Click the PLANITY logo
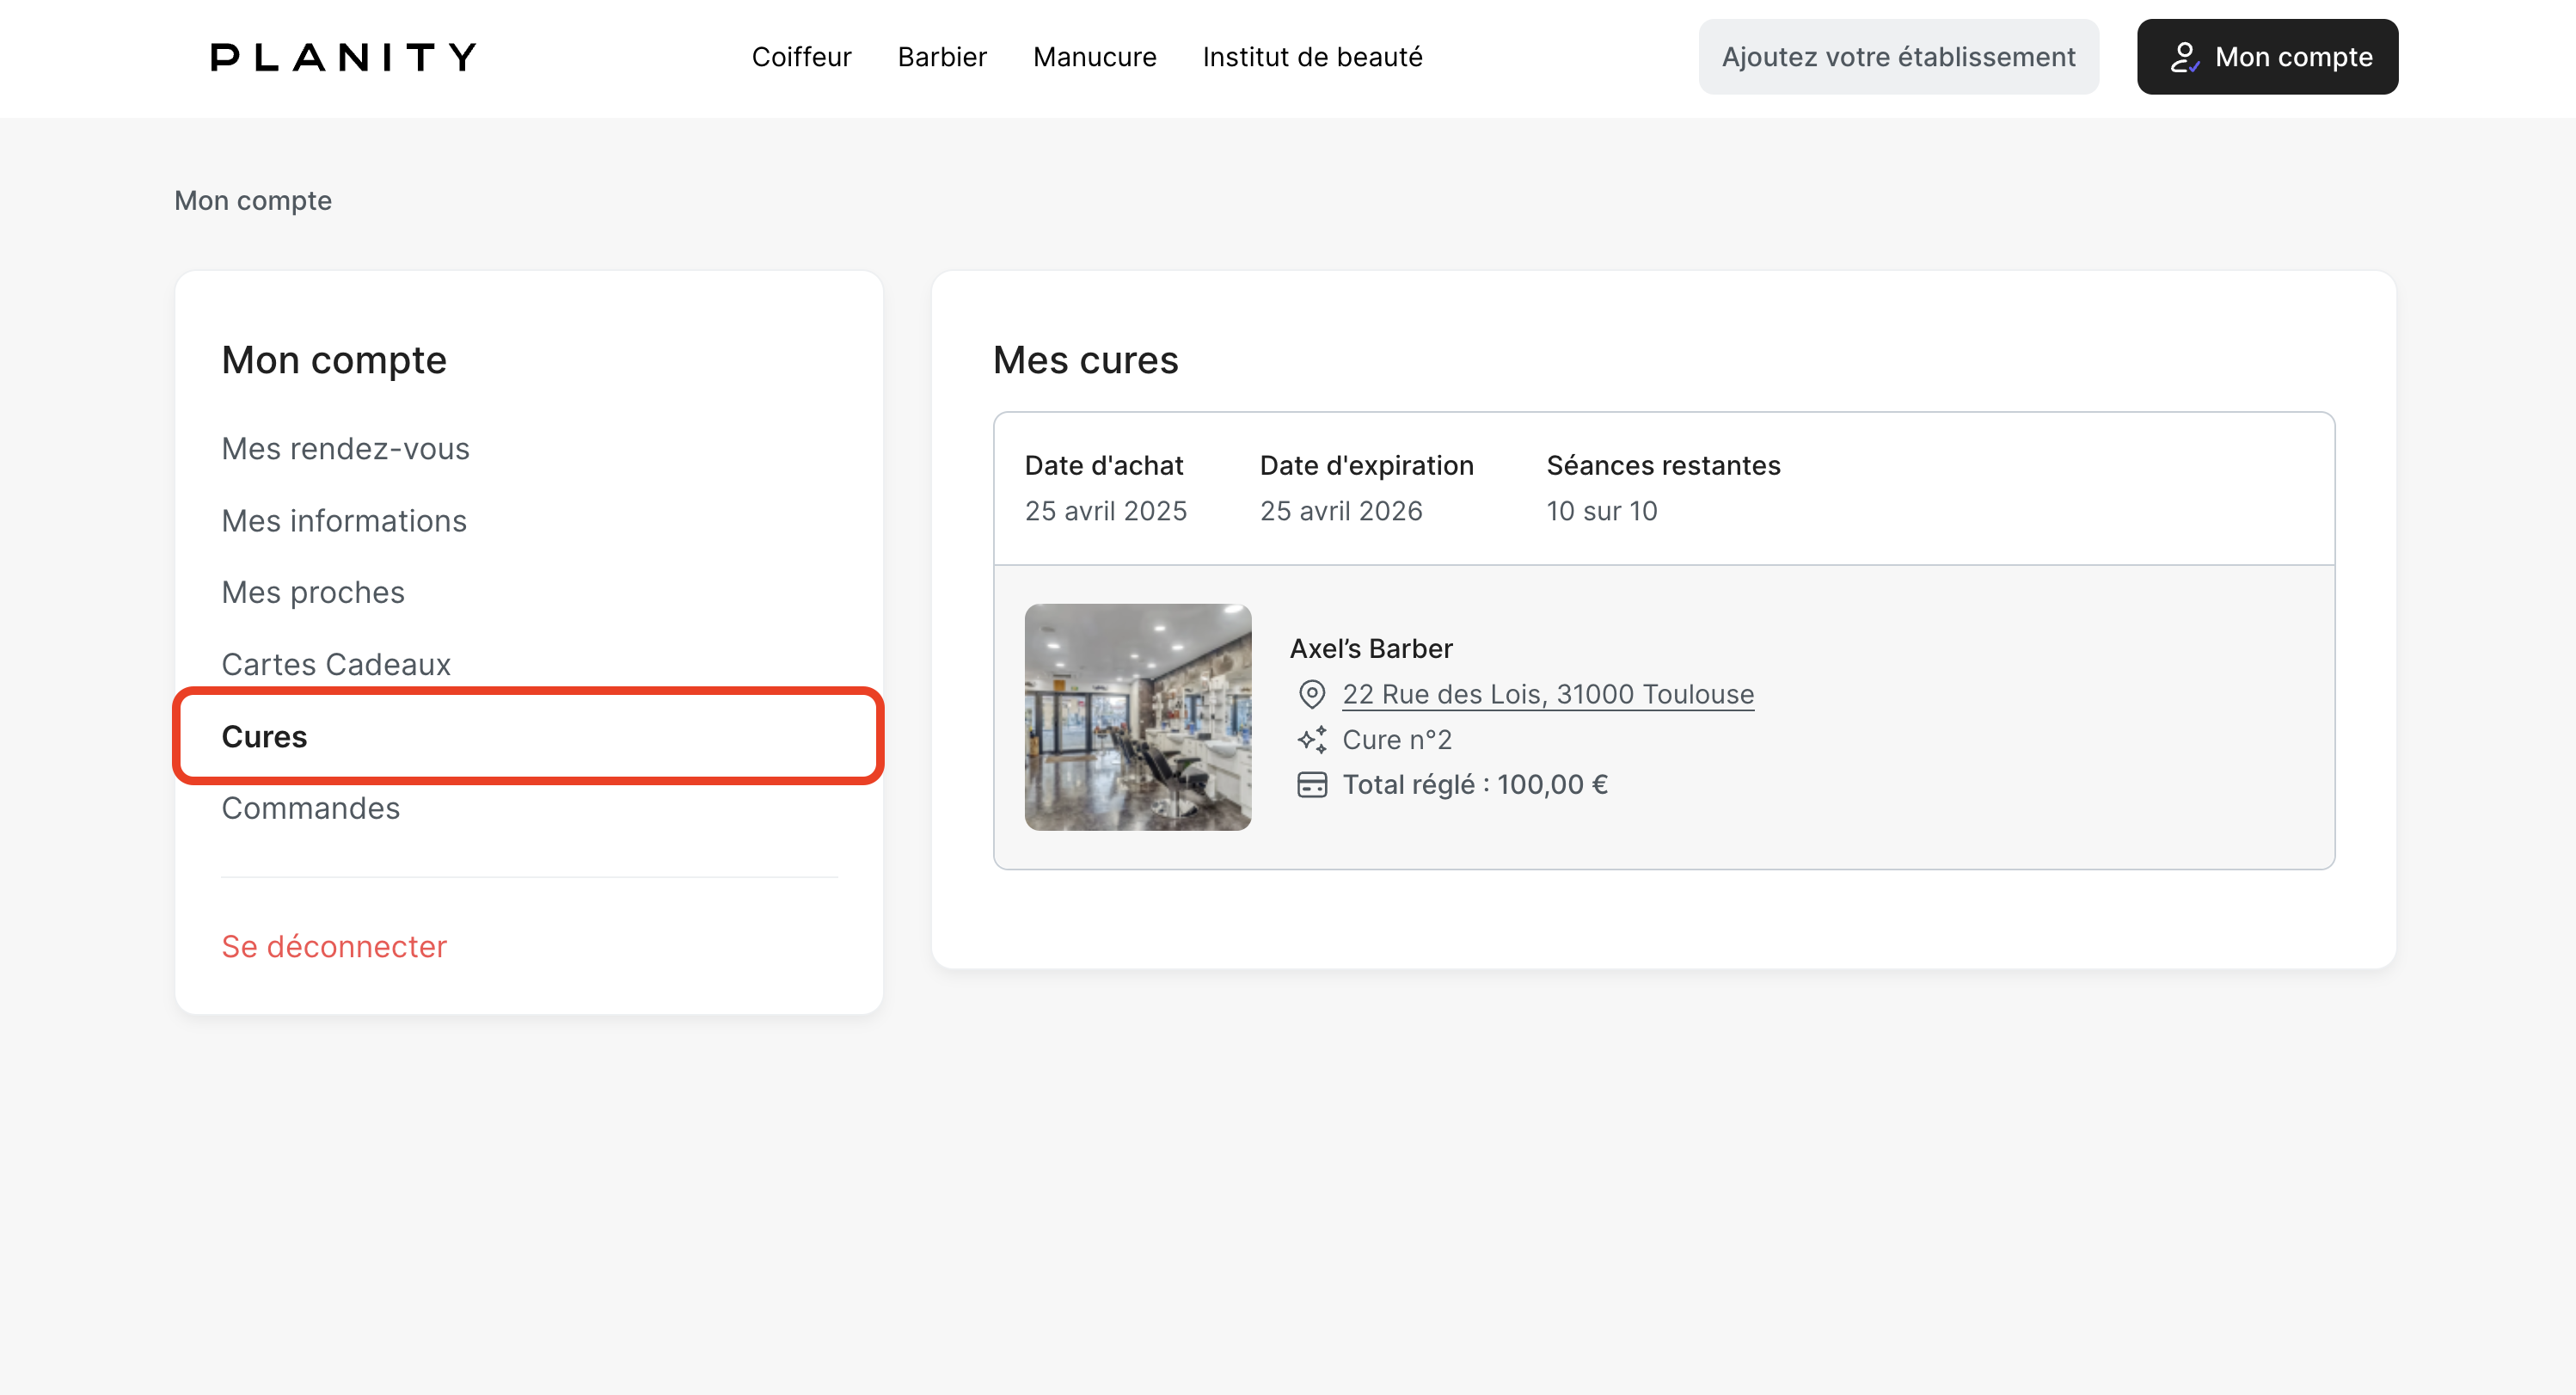The height and width of the screenshot is (1395, 2576). pyautogui.click(x=343, y=57)
